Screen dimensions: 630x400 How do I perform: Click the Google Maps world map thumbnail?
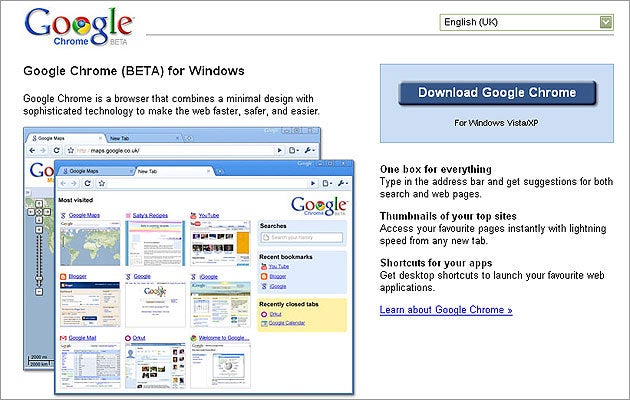[x=90, y=243]
